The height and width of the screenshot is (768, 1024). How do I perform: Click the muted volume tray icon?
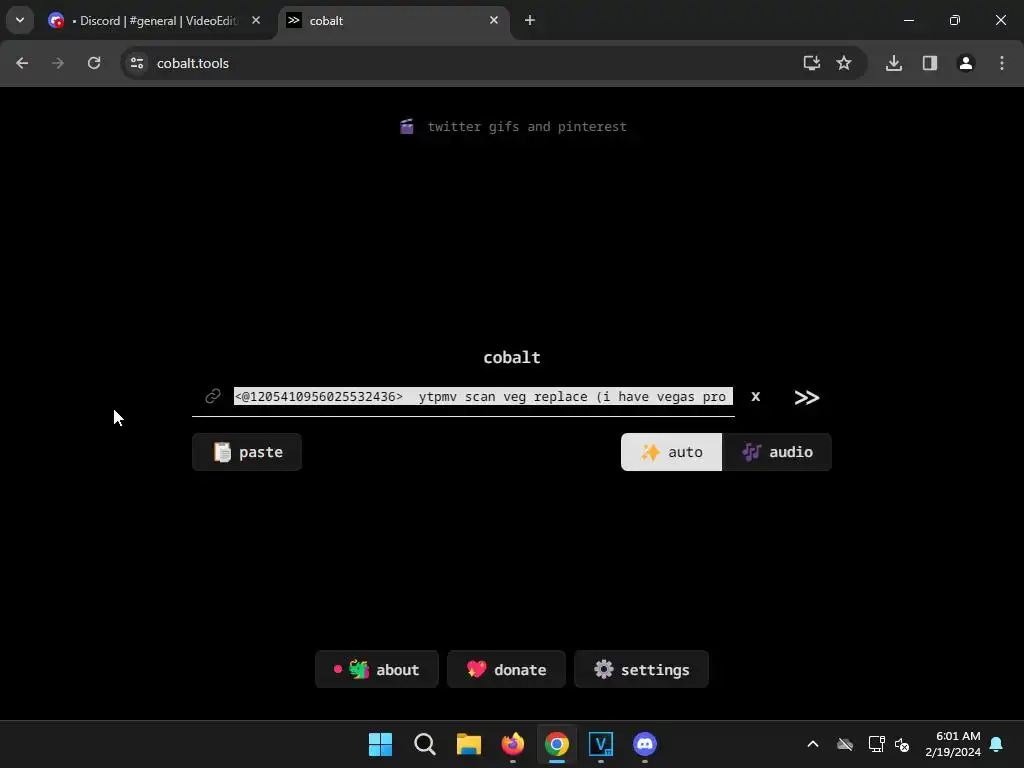[x=903, y=744]
